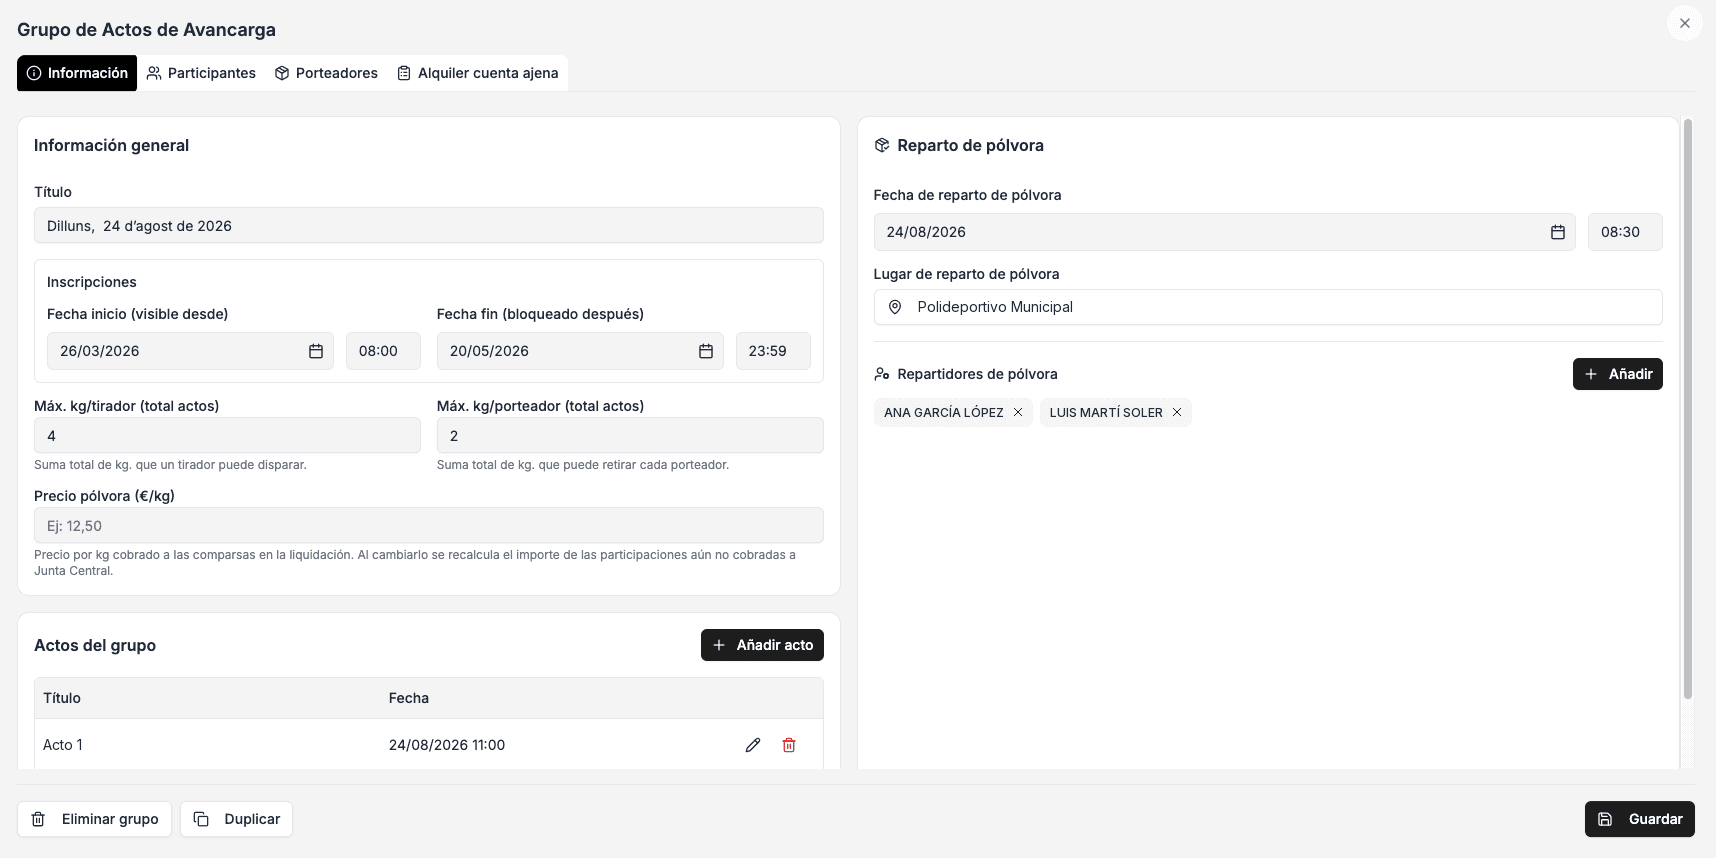Open the Alquiler cuenta ajena tab
1716x858 pixels.
478,73
